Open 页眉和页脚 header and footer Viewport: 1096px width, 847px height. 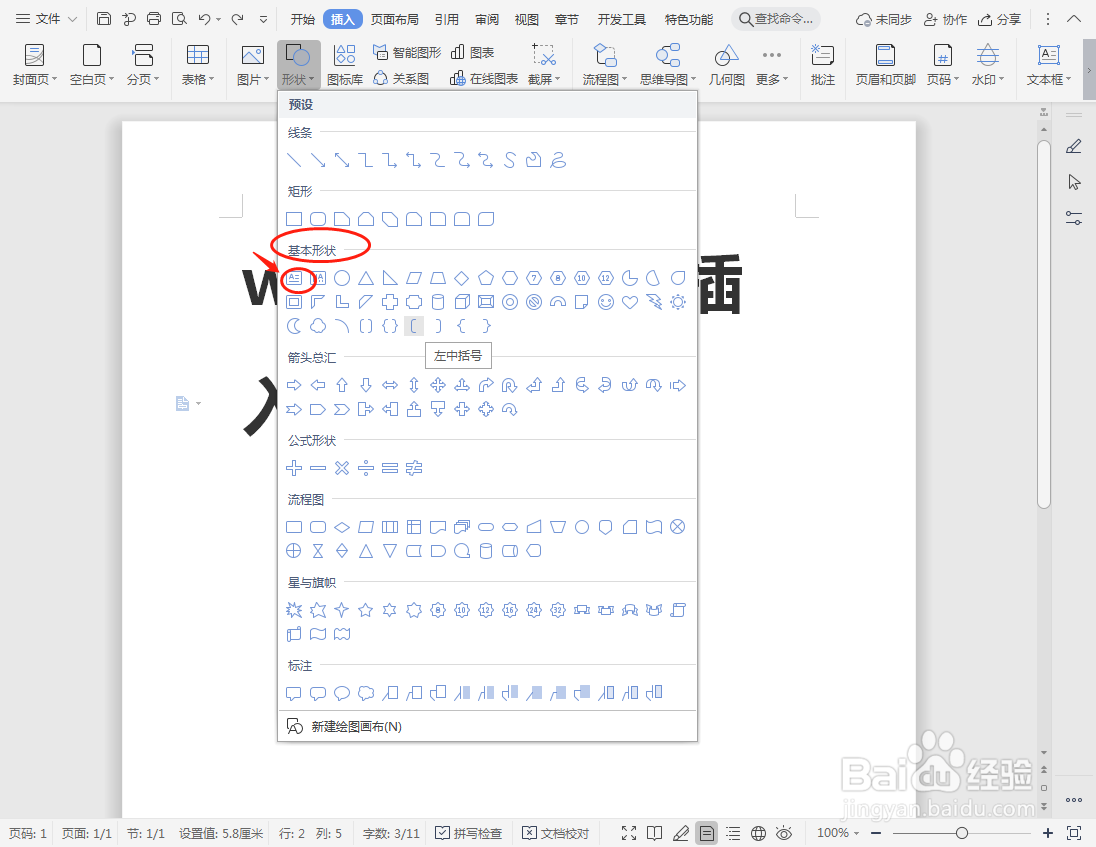886,64
